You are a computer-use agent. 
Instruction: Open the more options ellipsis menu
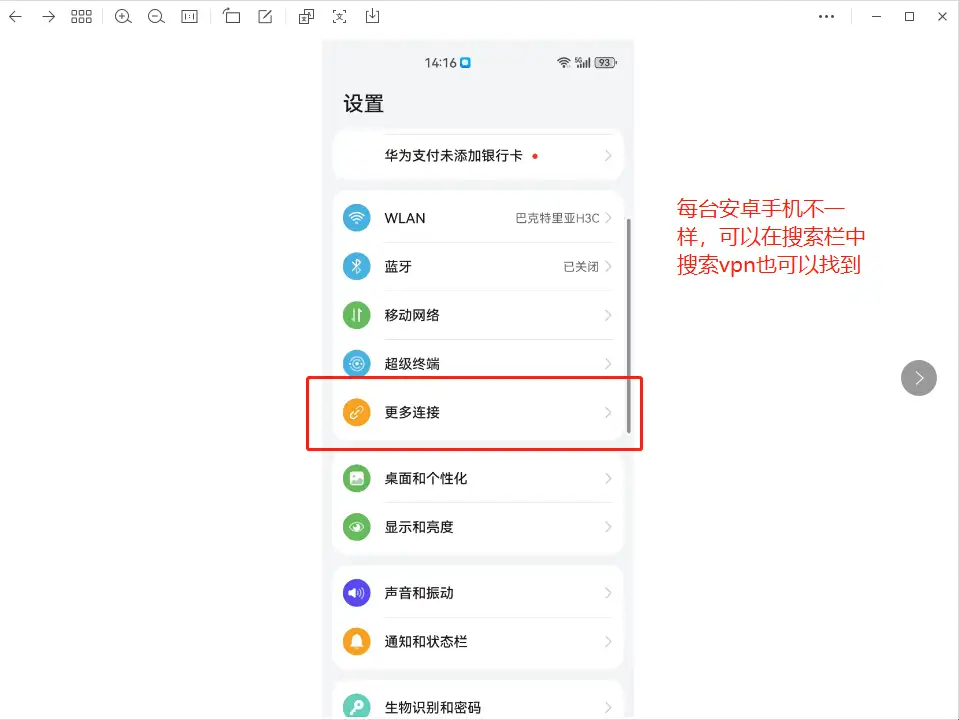826,17
